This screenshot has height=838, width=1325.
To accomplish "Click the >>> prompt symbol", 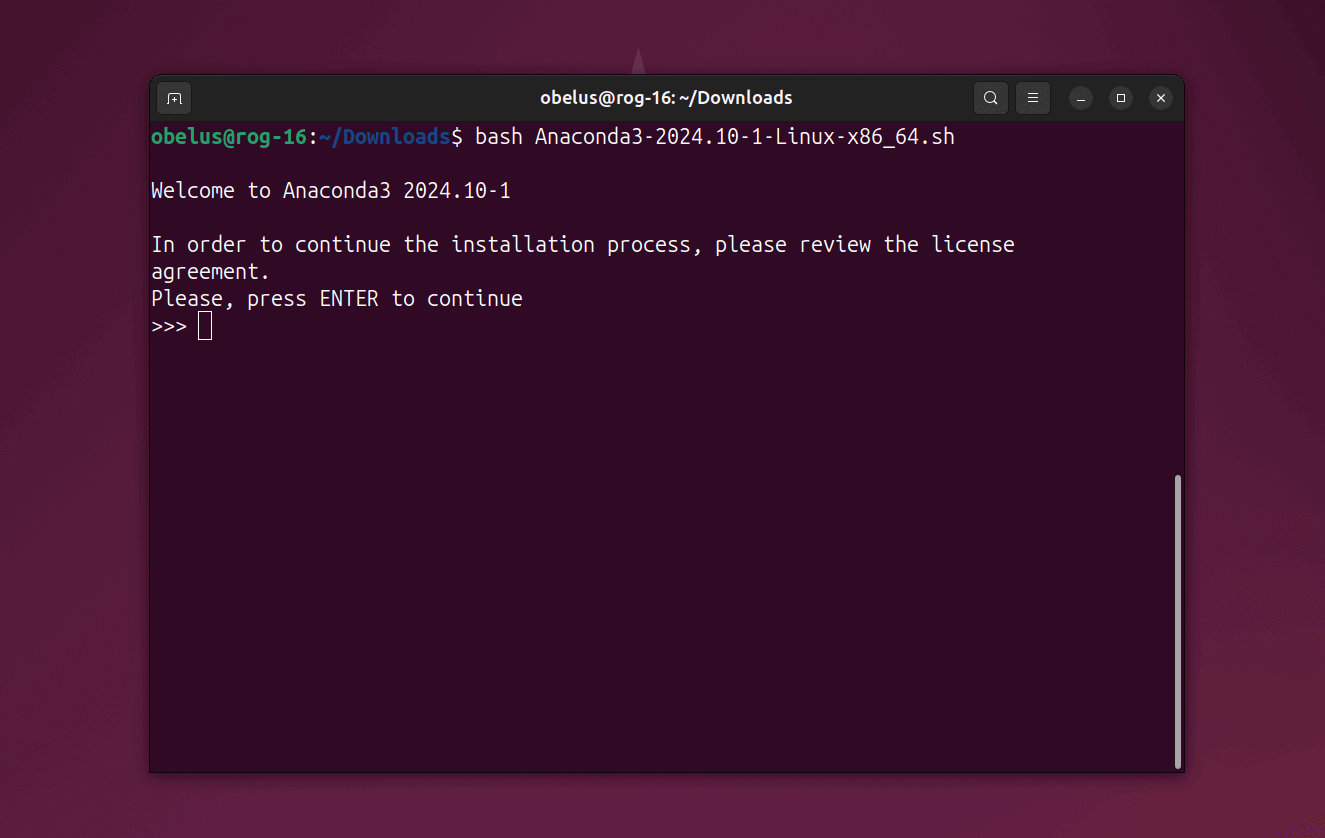I will pos(168,326).
